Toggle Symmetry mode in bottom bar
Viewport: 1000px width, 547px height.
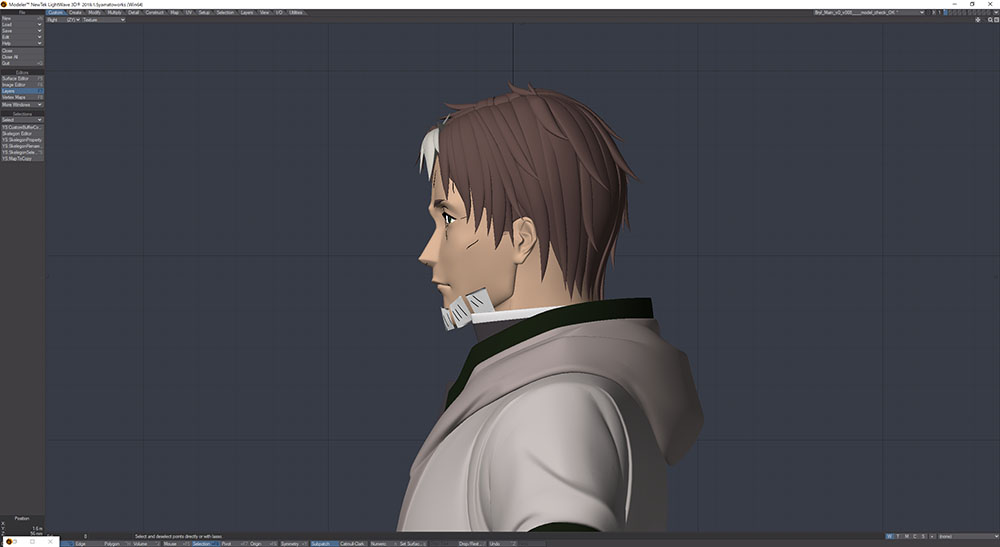click(x=292, y=543)
